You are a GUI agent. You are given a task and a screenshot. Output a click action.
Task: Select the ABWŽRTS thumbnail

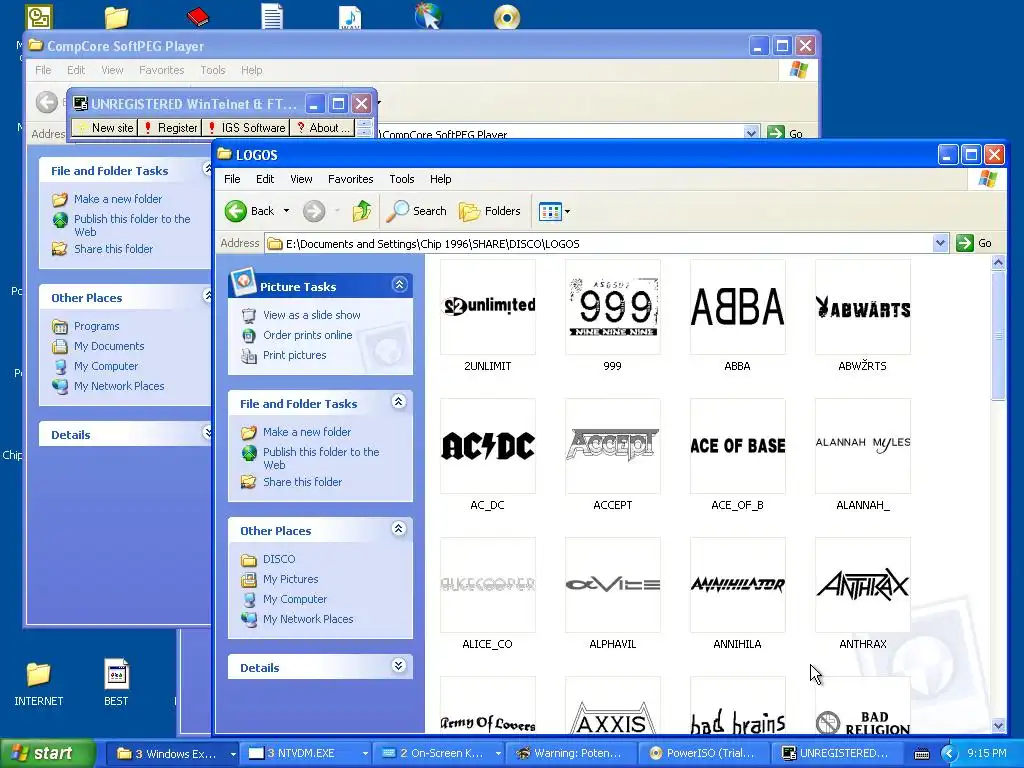point(863,308)
